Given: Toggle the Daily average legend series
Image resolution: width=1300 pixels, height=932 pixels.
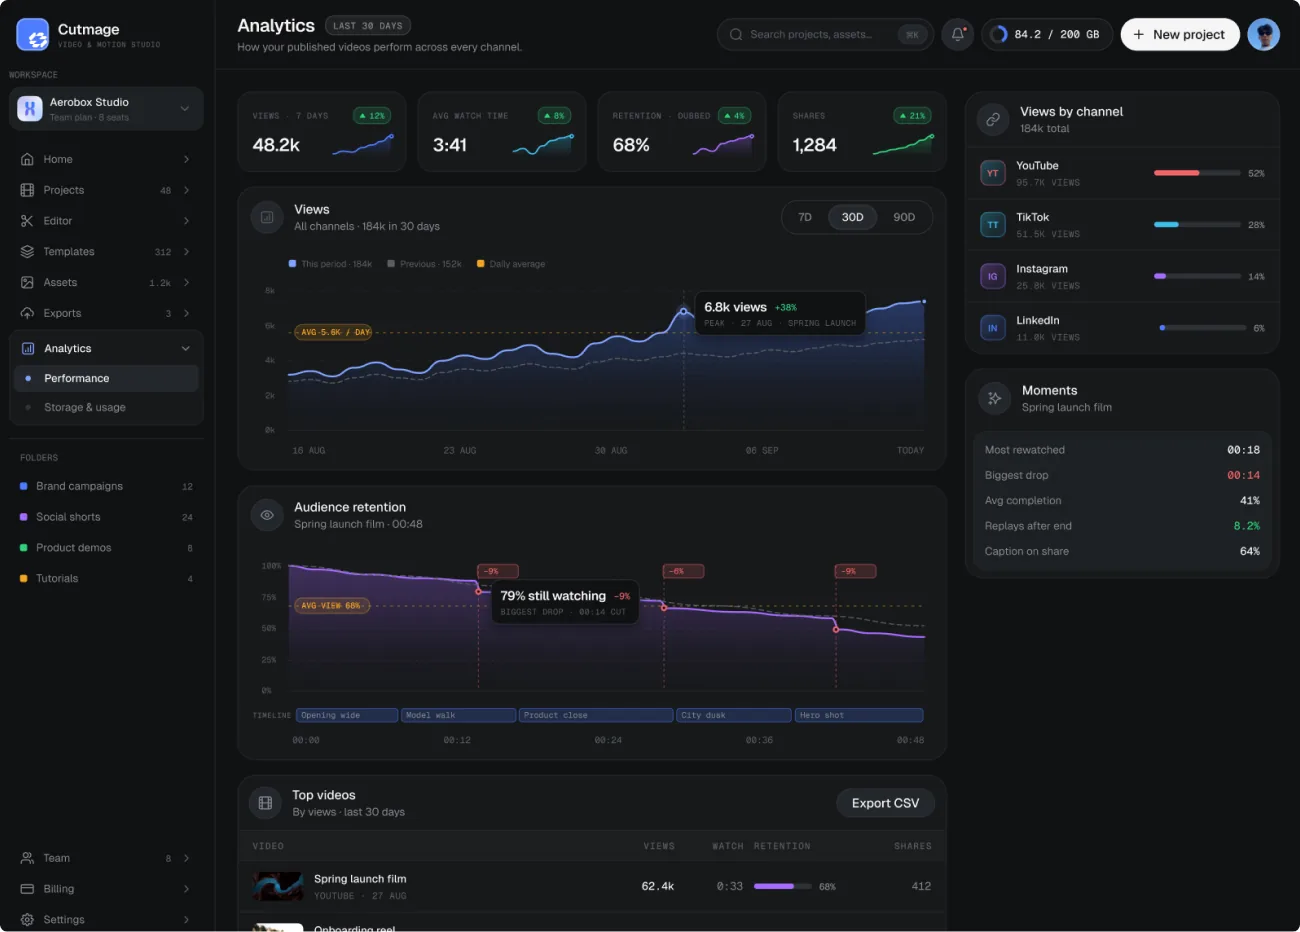Looking at the screenshot, I should click(x=511, y=265).
